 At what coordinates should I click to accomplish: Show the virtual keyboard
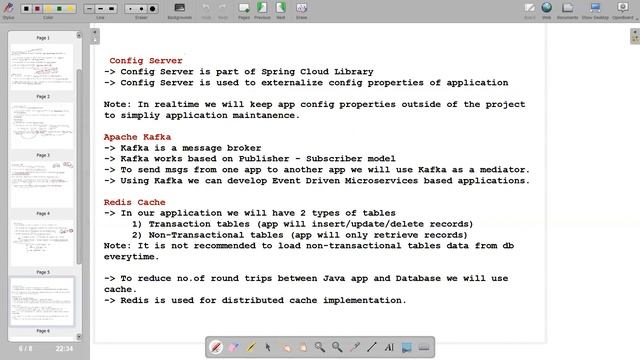click(424, 347)
